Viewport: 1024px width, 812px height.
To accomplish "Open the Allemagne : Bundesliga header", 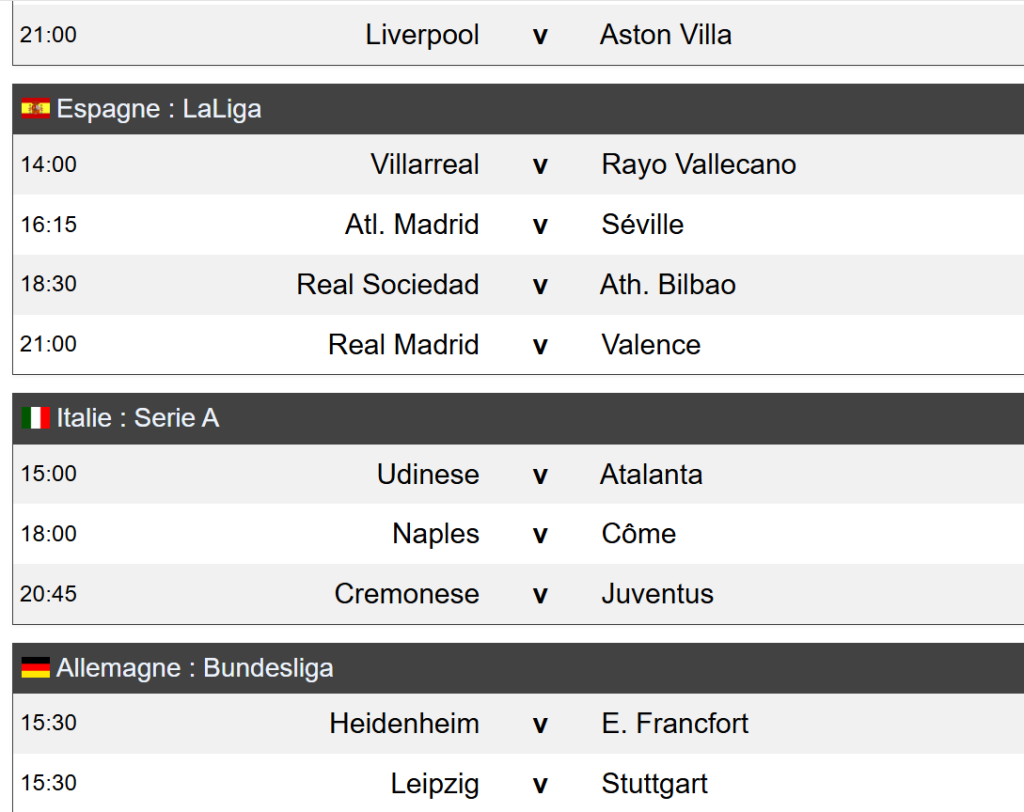I will point(195,668).
